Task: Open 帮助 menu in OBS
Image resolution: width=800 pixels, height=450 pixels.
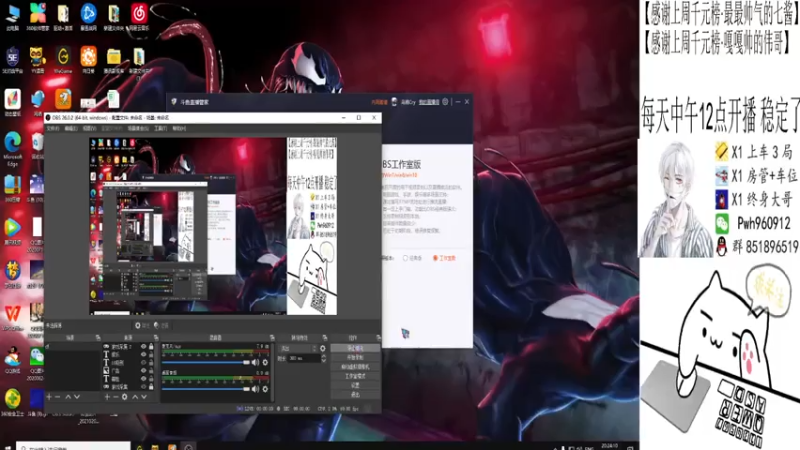Action: coord(179,129)
